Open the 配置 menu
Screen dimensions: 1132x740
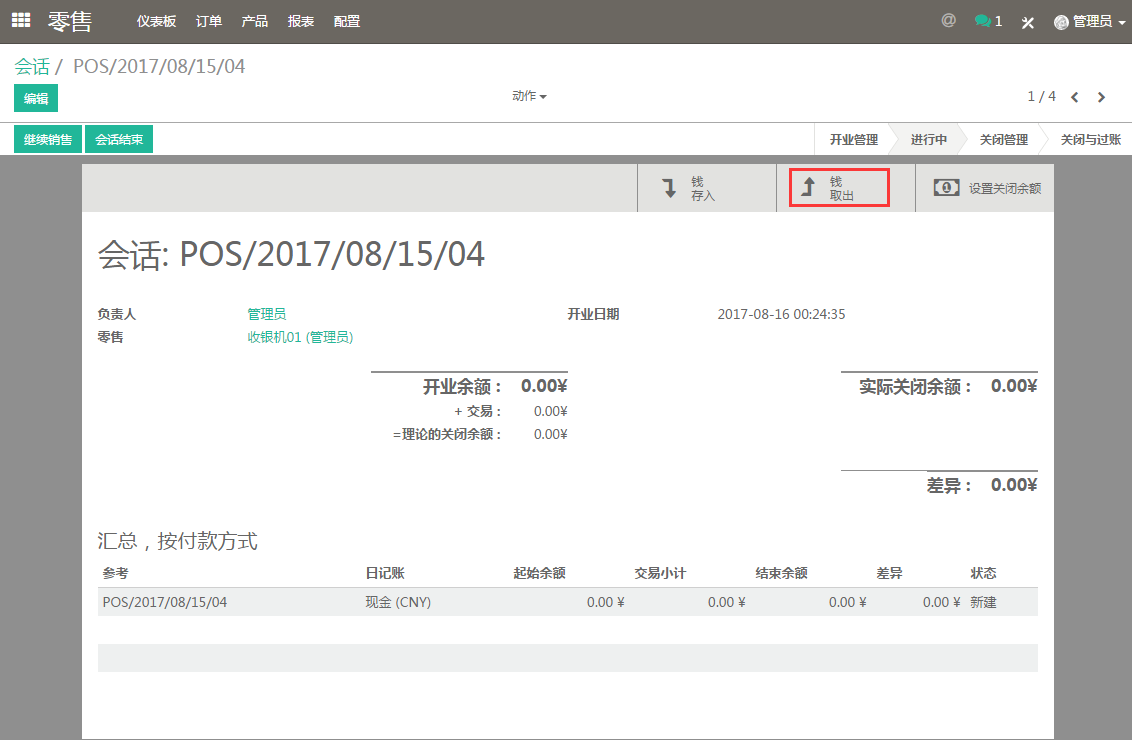[x=347, y=22]
